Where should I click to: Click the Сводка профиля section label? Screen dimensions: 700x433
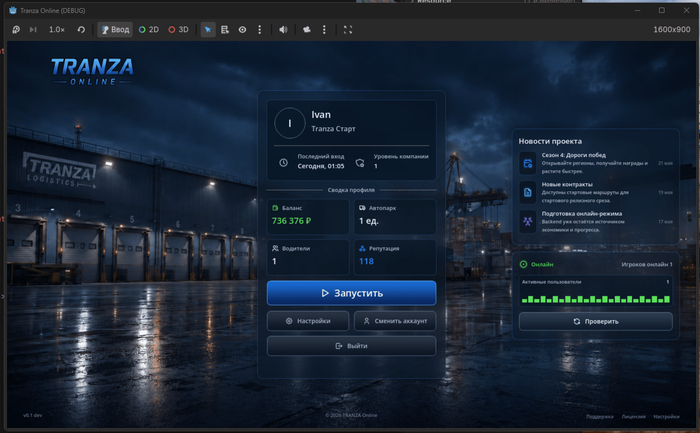(351, 190)
